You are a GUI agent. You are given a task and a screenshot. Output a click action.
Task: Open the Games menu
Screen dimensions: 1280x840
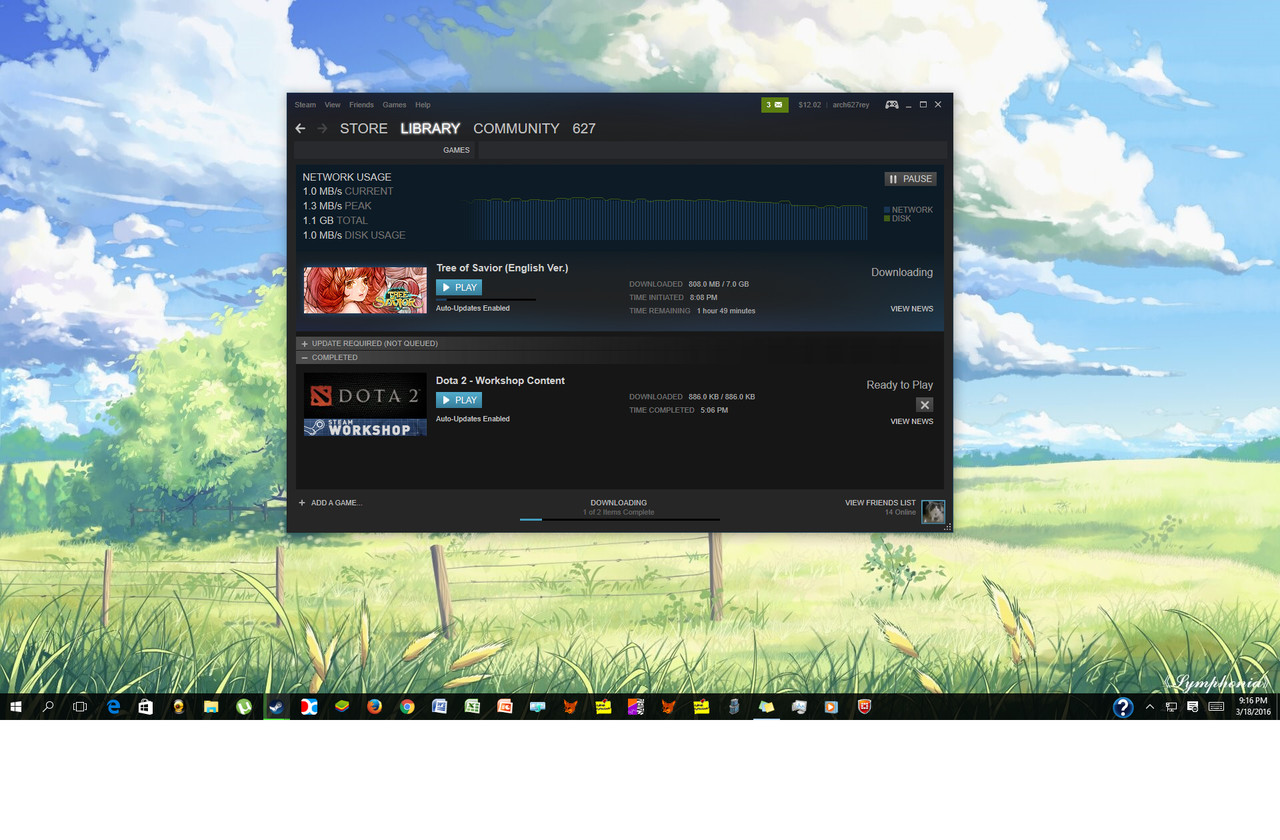coord(395,105)
